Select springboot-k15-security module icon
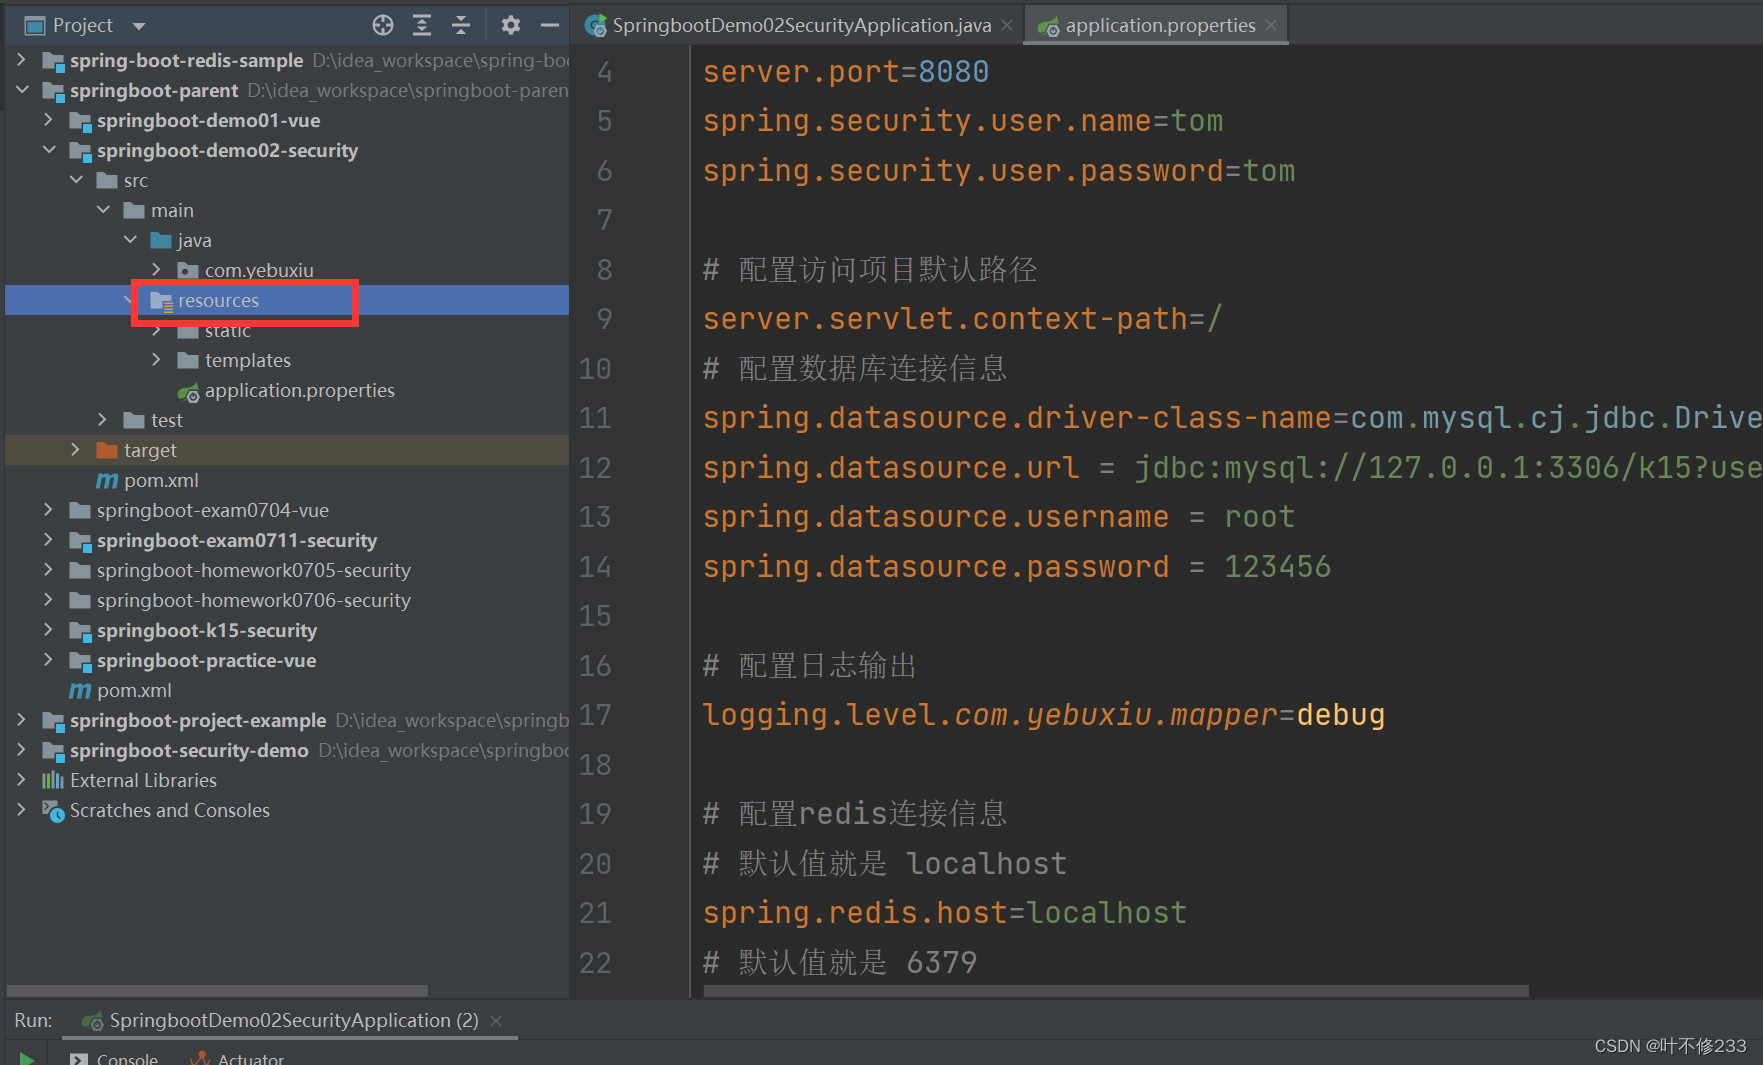Screen dimensions: 1763x1065 (80, 631)
